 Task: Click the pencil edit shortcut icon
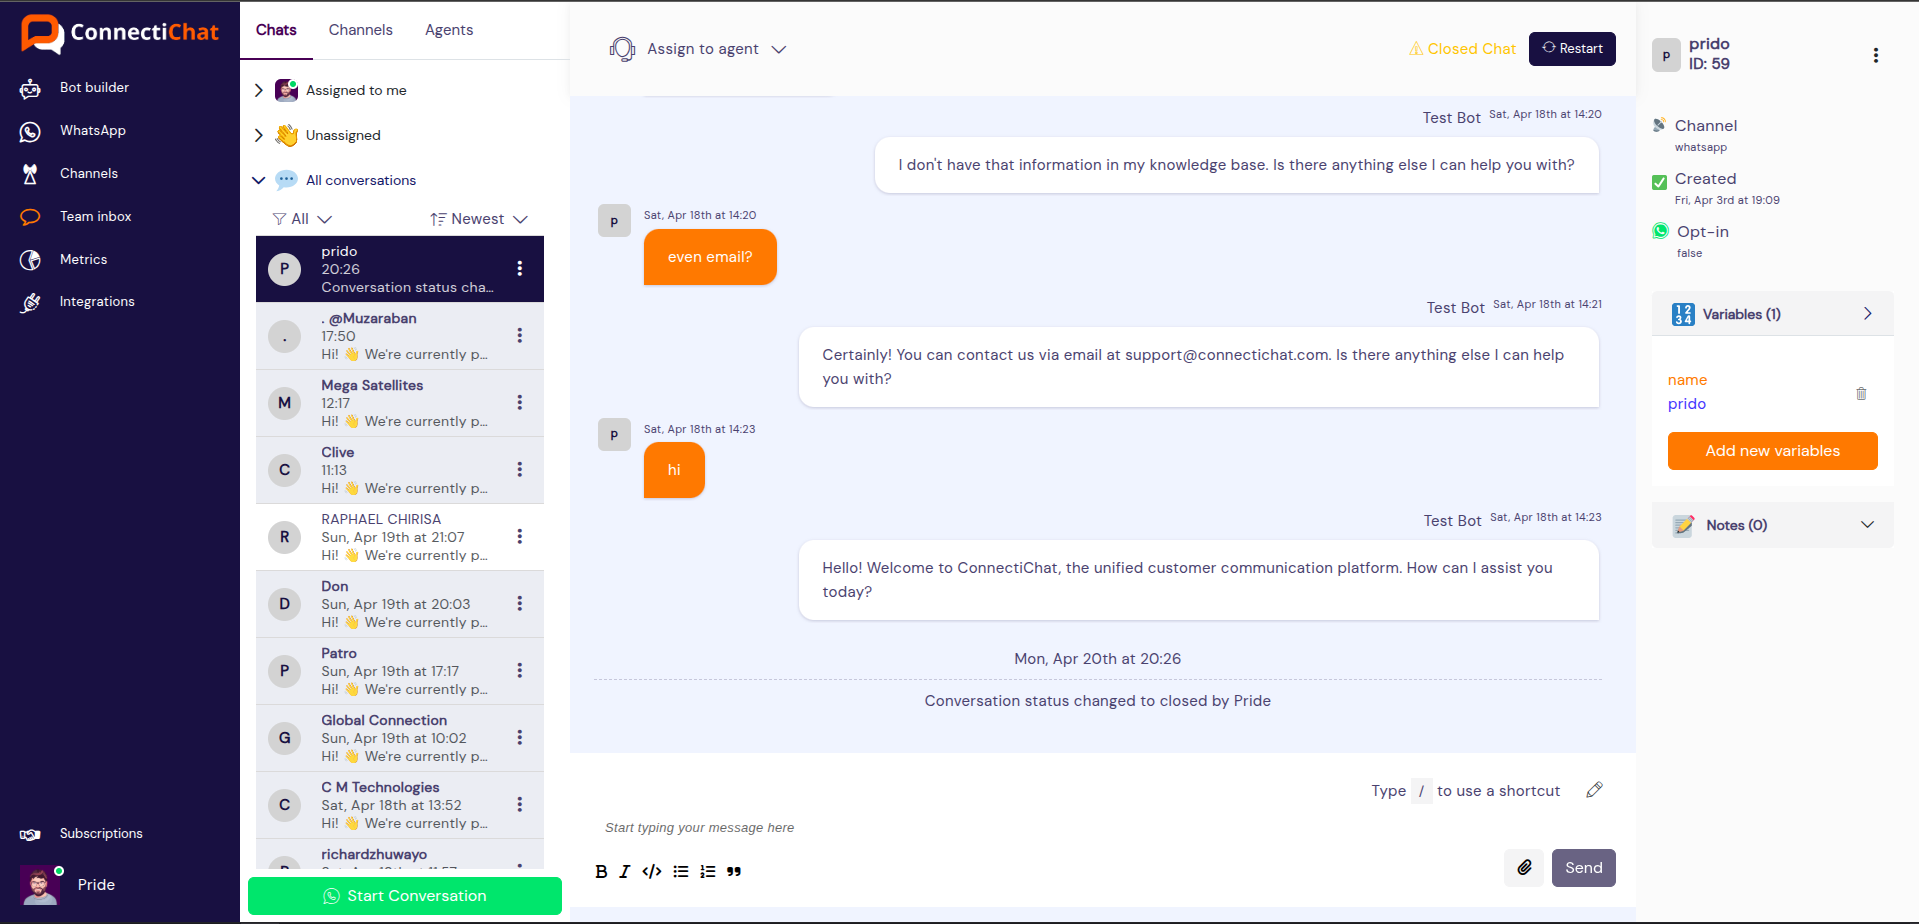(1595, 790)
